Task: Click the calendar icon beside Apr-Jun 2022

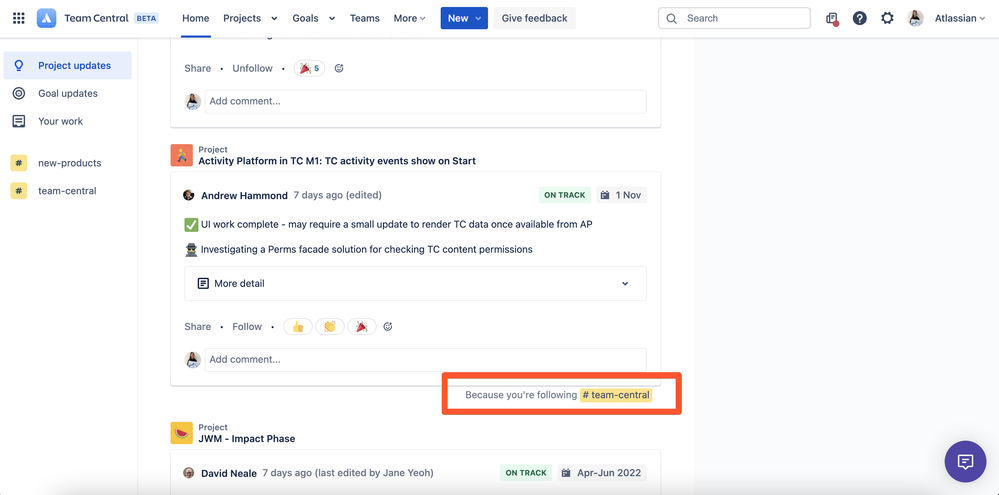Action: pos(566,473)
